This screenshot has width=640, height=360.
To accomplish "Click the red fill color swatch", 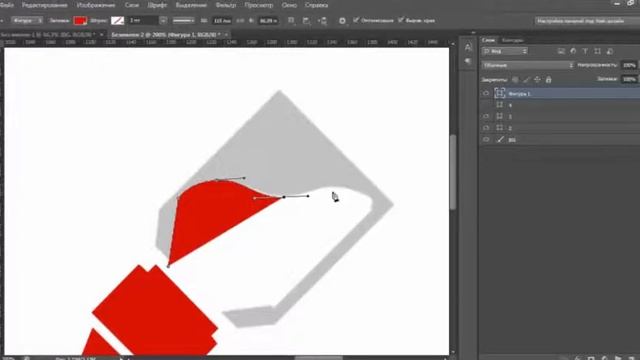I will [x=80, y=20].
